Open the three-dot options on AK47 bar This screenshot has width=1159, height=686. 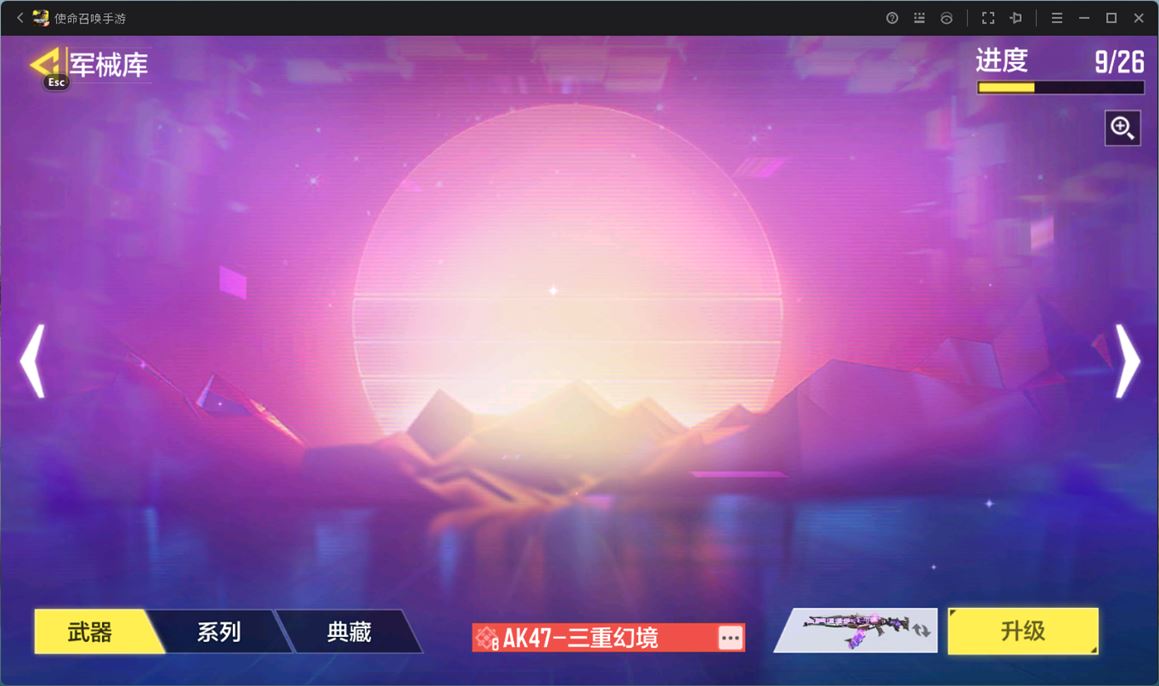730,637
